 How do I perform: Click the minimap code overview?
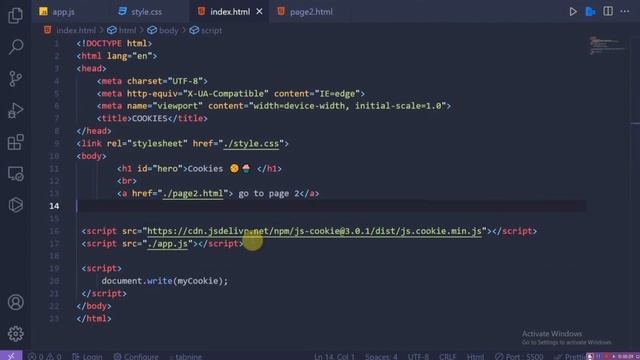click(607, 46)
